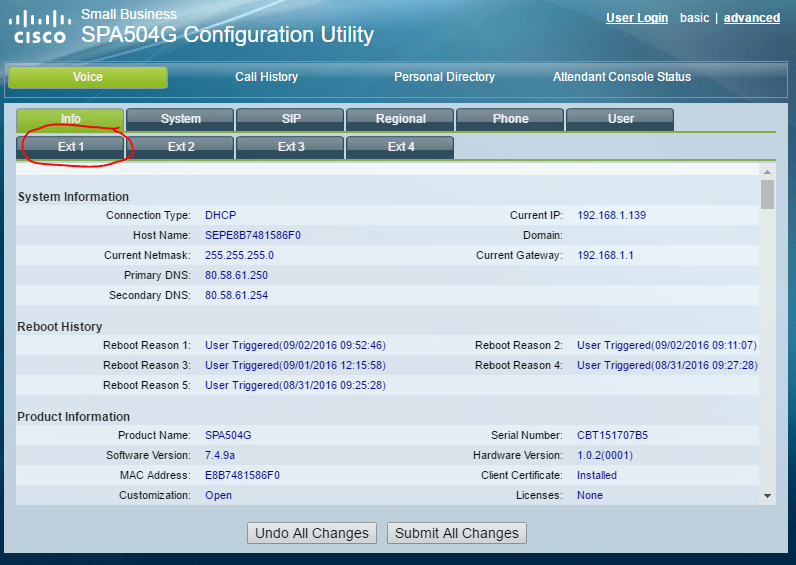
Task: Click Product Name value SPA504G
Action: click(x=228, y=436)
